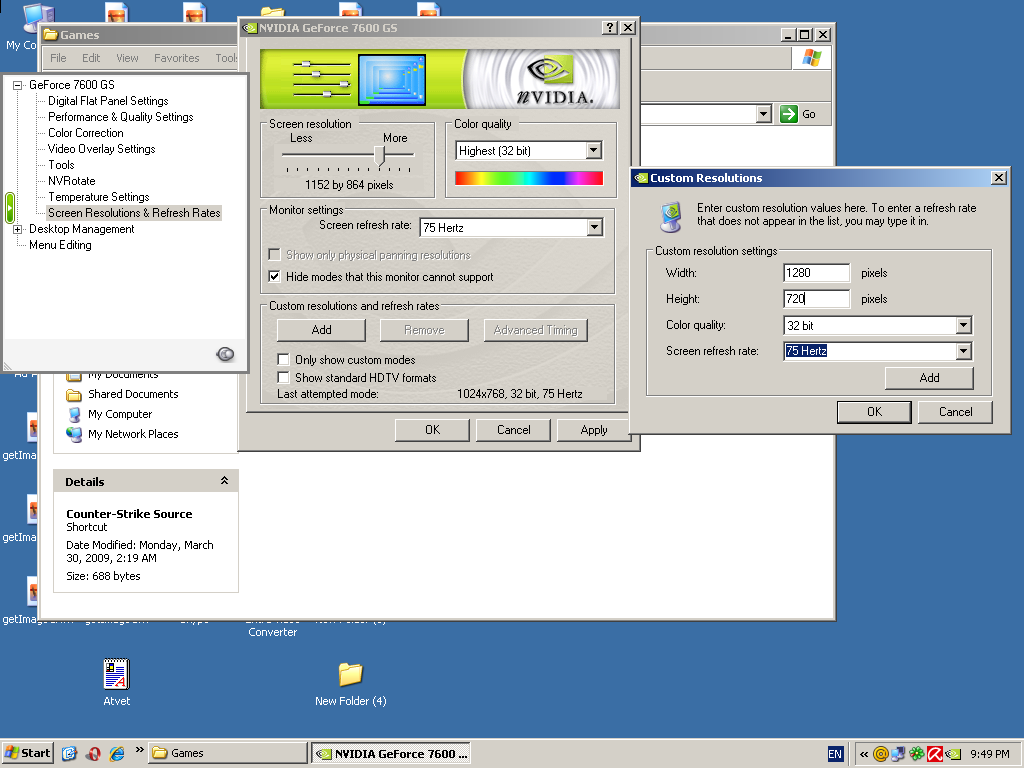Enable Show standard HDTV formats checkbox

pos(283,377)
